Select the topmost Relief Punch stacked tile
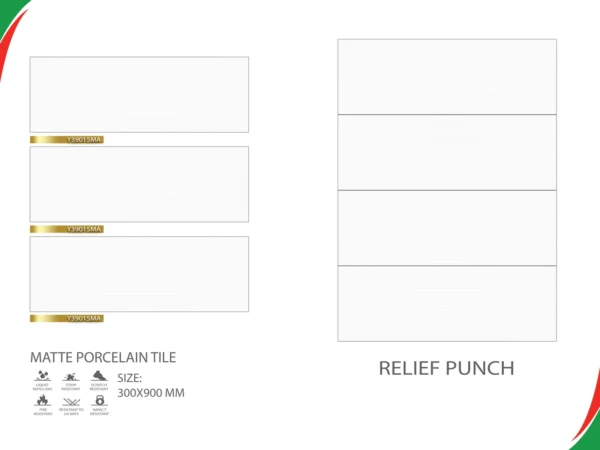600x450 pixels. click(447, 77)
